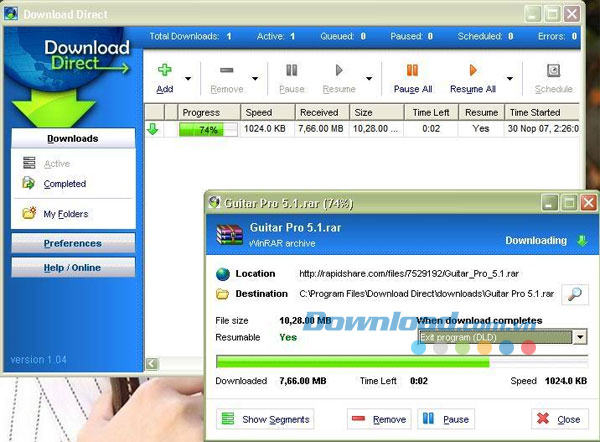The image size is (600, 442).
Task: Open the Preferences panel button
Action: (73, 243)
